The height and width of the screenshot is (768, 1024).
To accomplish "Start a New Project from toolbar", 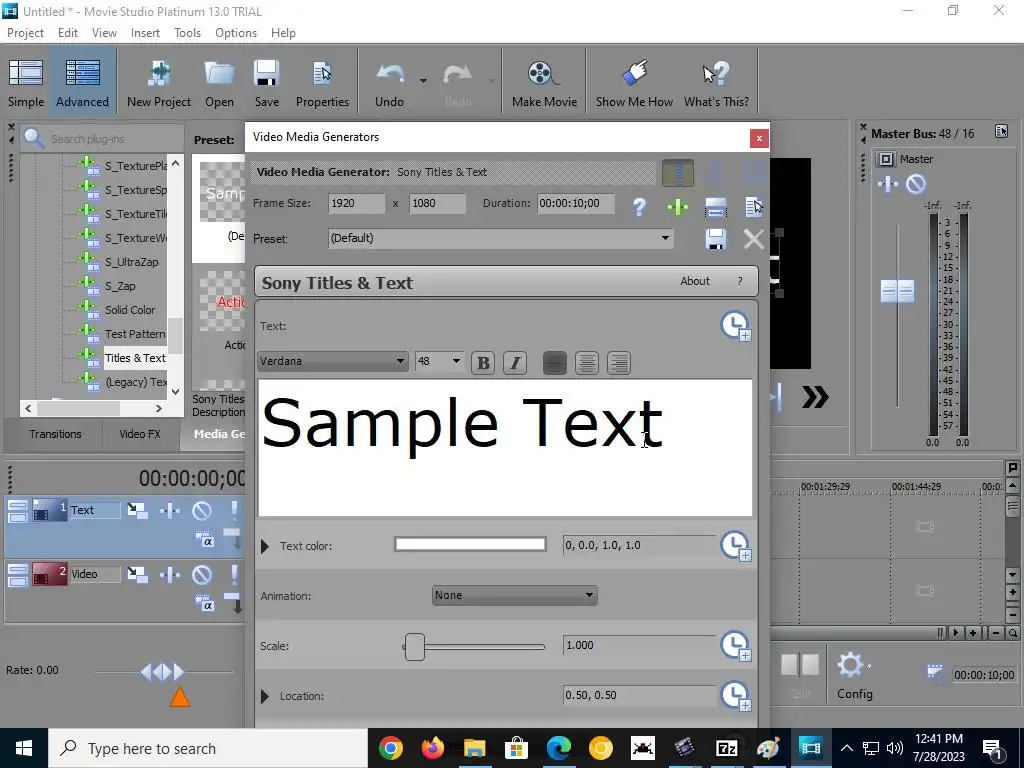I will [159, 82].
